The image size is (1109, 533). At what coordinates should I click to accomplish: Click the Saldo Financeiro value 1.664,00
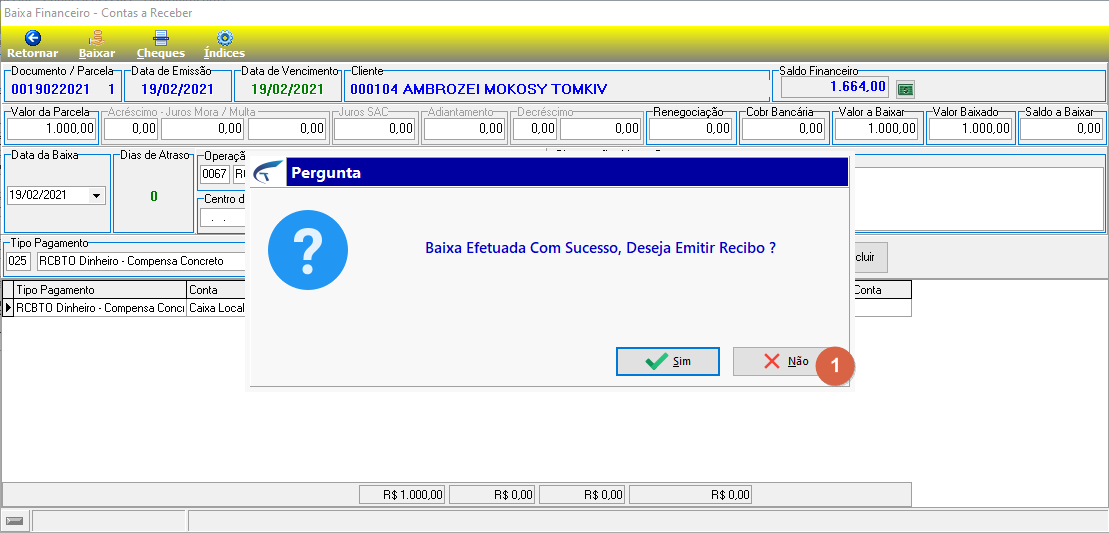pyautogui.click(x=857, y=87)
